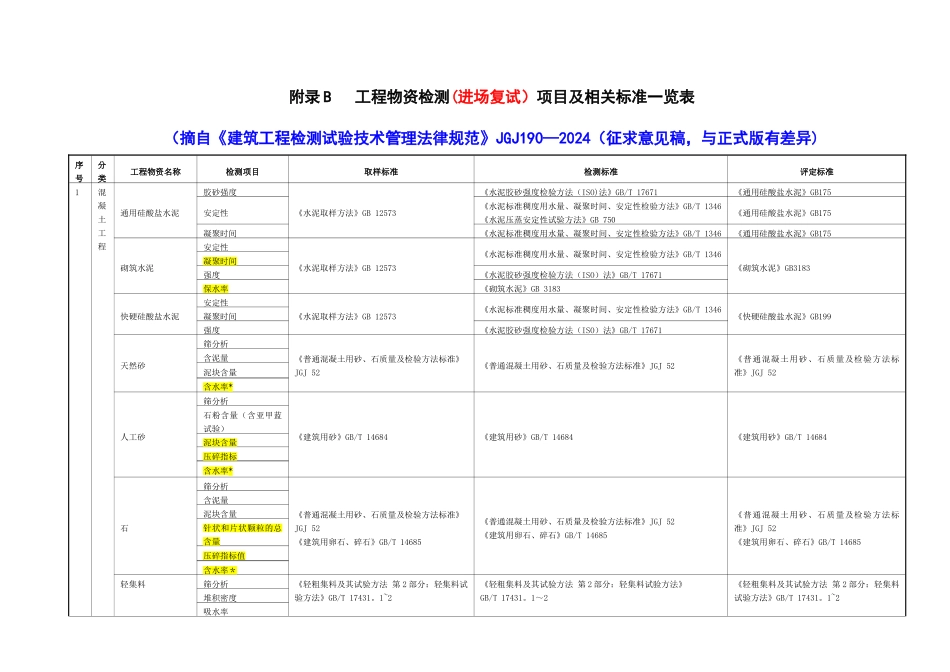This screenshot has height=672, width=950.
Task: Click the highlighted 压碎指标 under 人工砂
Action: pos(220,456)
